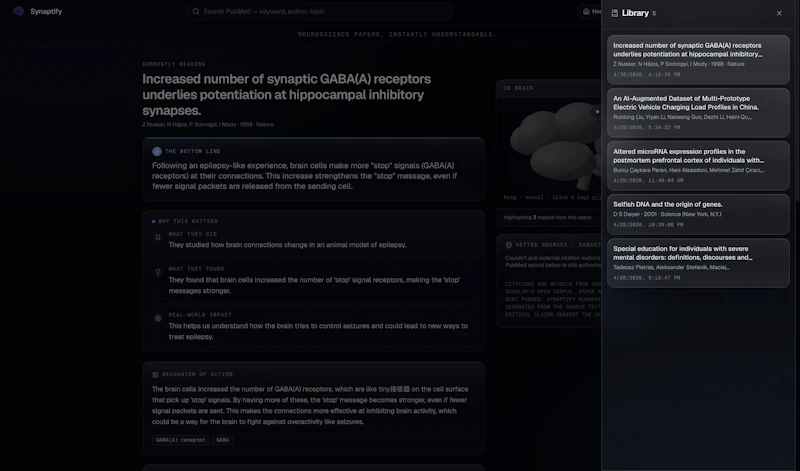Close the Library panel
Image resolution: width=800 pixels, height=471 pixels.
[x=779, y=13]
